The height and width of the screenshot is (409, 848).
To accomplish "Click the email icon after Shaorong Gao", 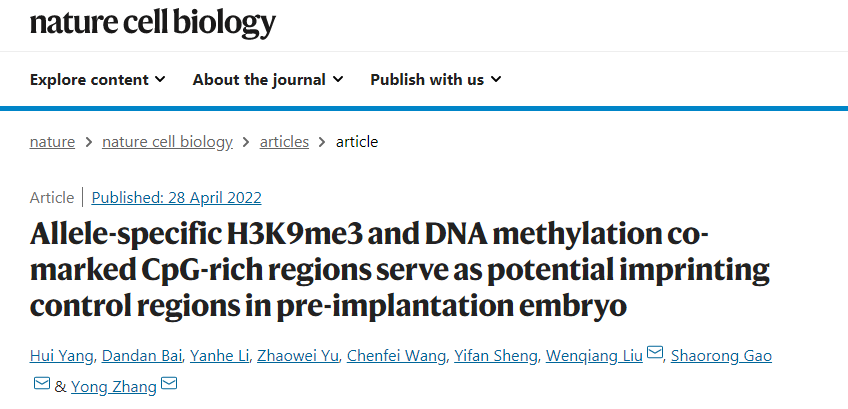I will 41,384.
